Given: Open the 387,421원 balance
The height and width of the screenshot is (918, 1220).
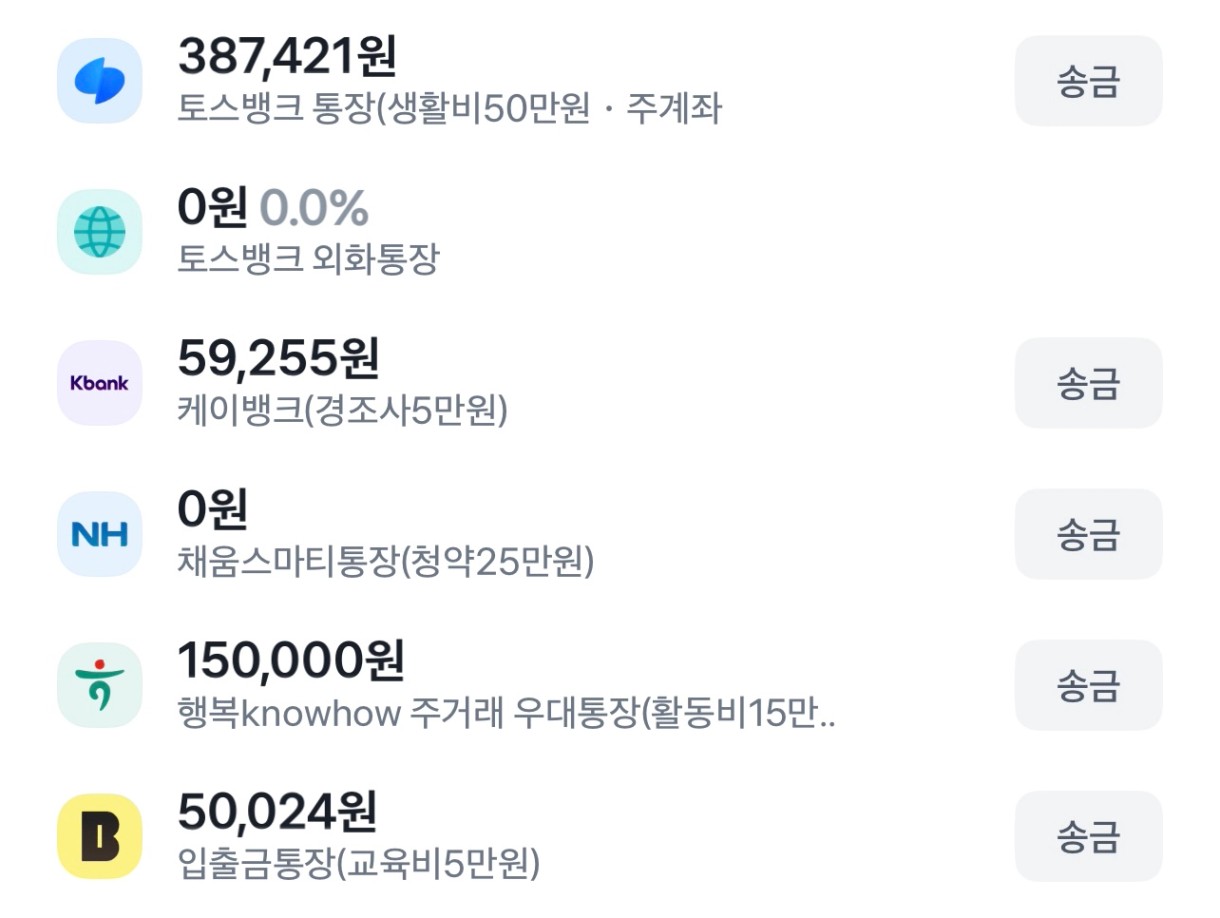Looking at the screenshot, I should 287,56.
